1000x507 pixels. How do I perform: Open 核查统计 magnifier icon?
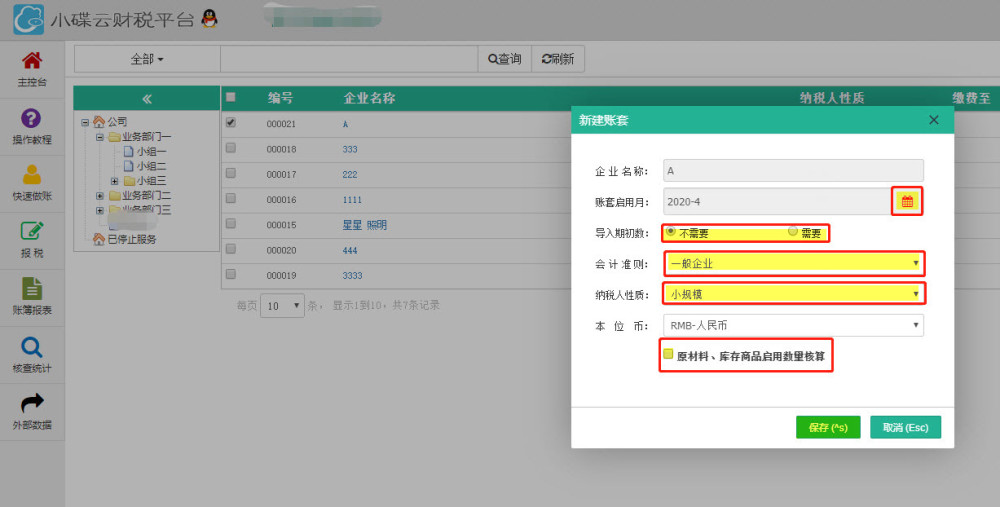(x=32, y=347)
